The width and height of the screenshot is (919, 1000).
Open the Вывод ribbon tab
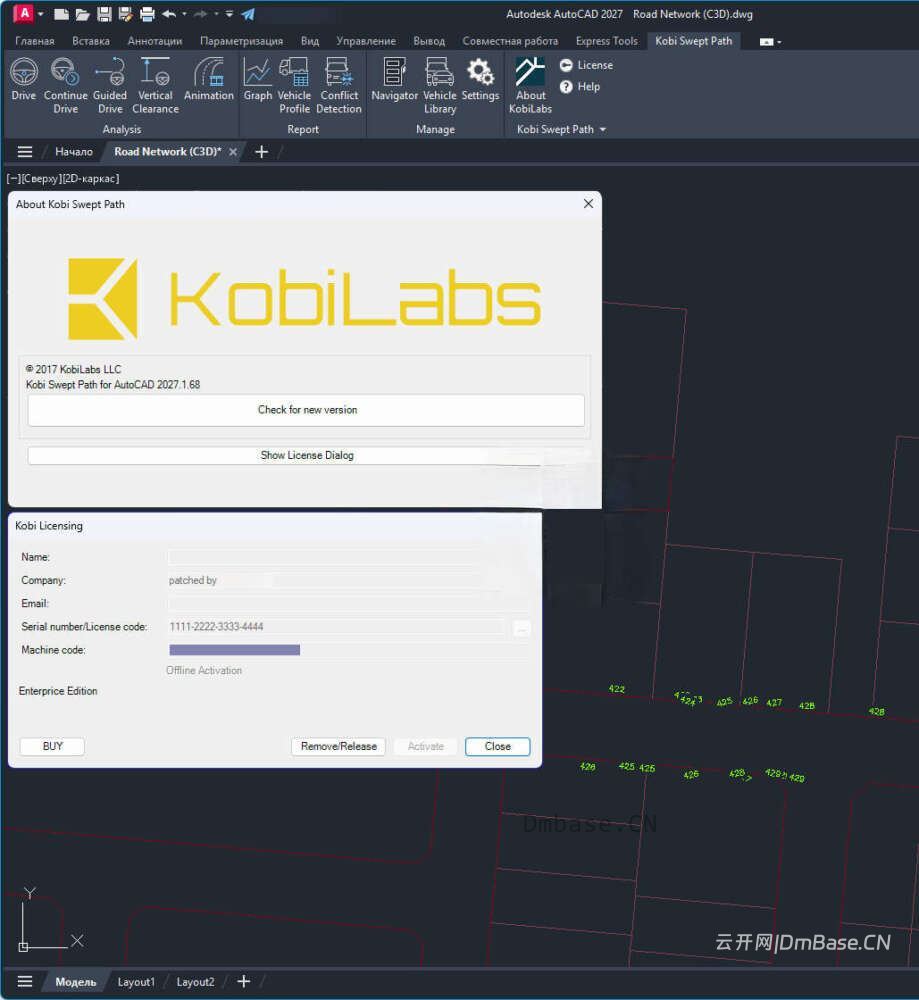[x=429, y=41]
